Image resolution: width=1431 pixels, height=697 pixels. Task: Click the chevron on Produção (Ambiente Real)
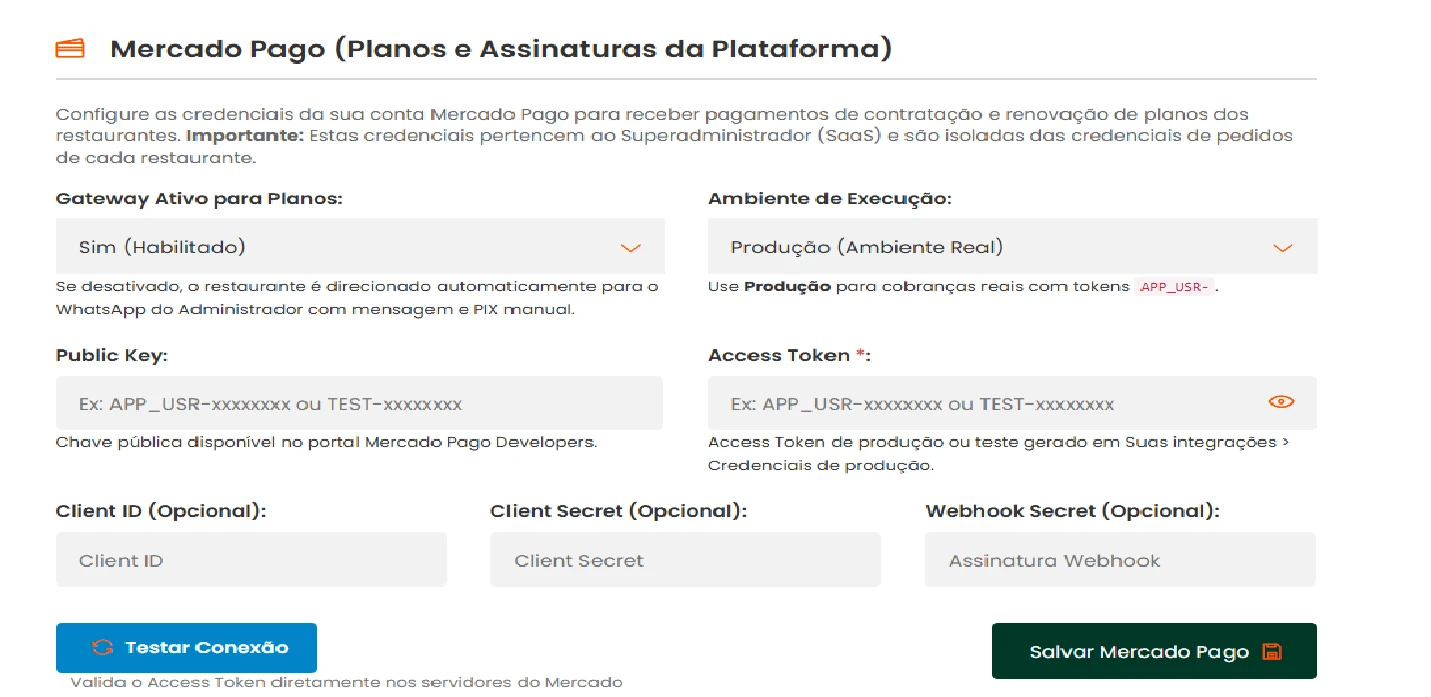point(1282,248)
